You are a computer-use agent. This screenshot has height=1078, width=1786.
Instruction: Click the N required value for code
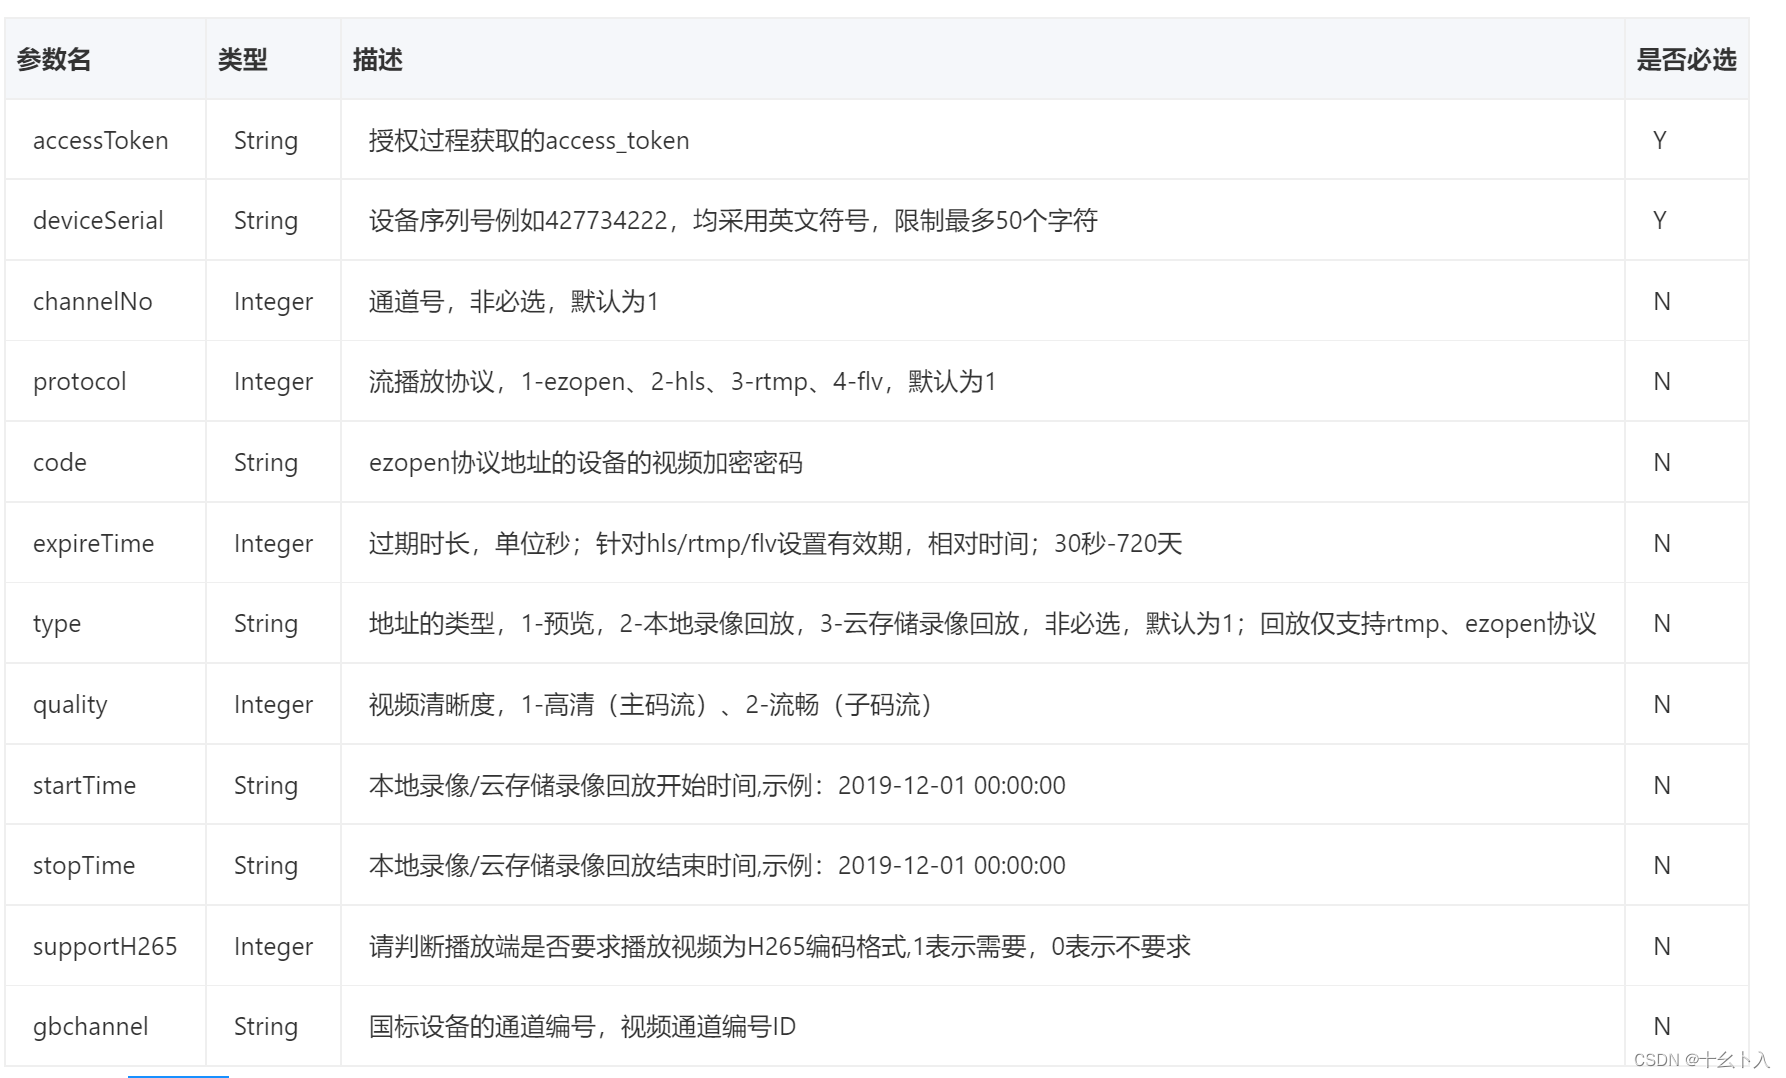1662,463
